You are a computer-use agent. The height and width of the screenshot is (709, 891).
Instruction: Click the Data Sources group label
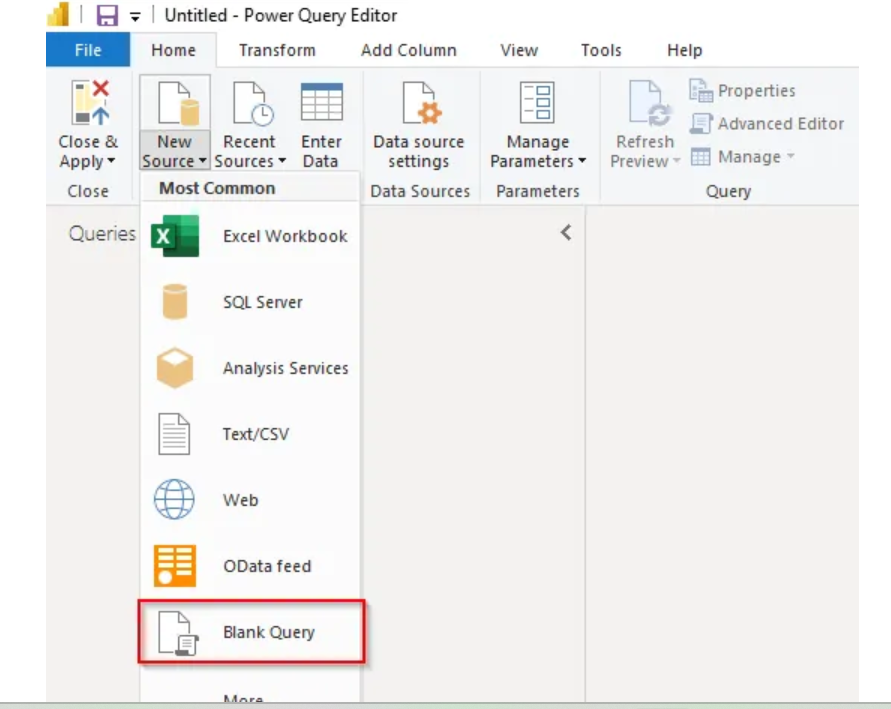click(420, 191)
